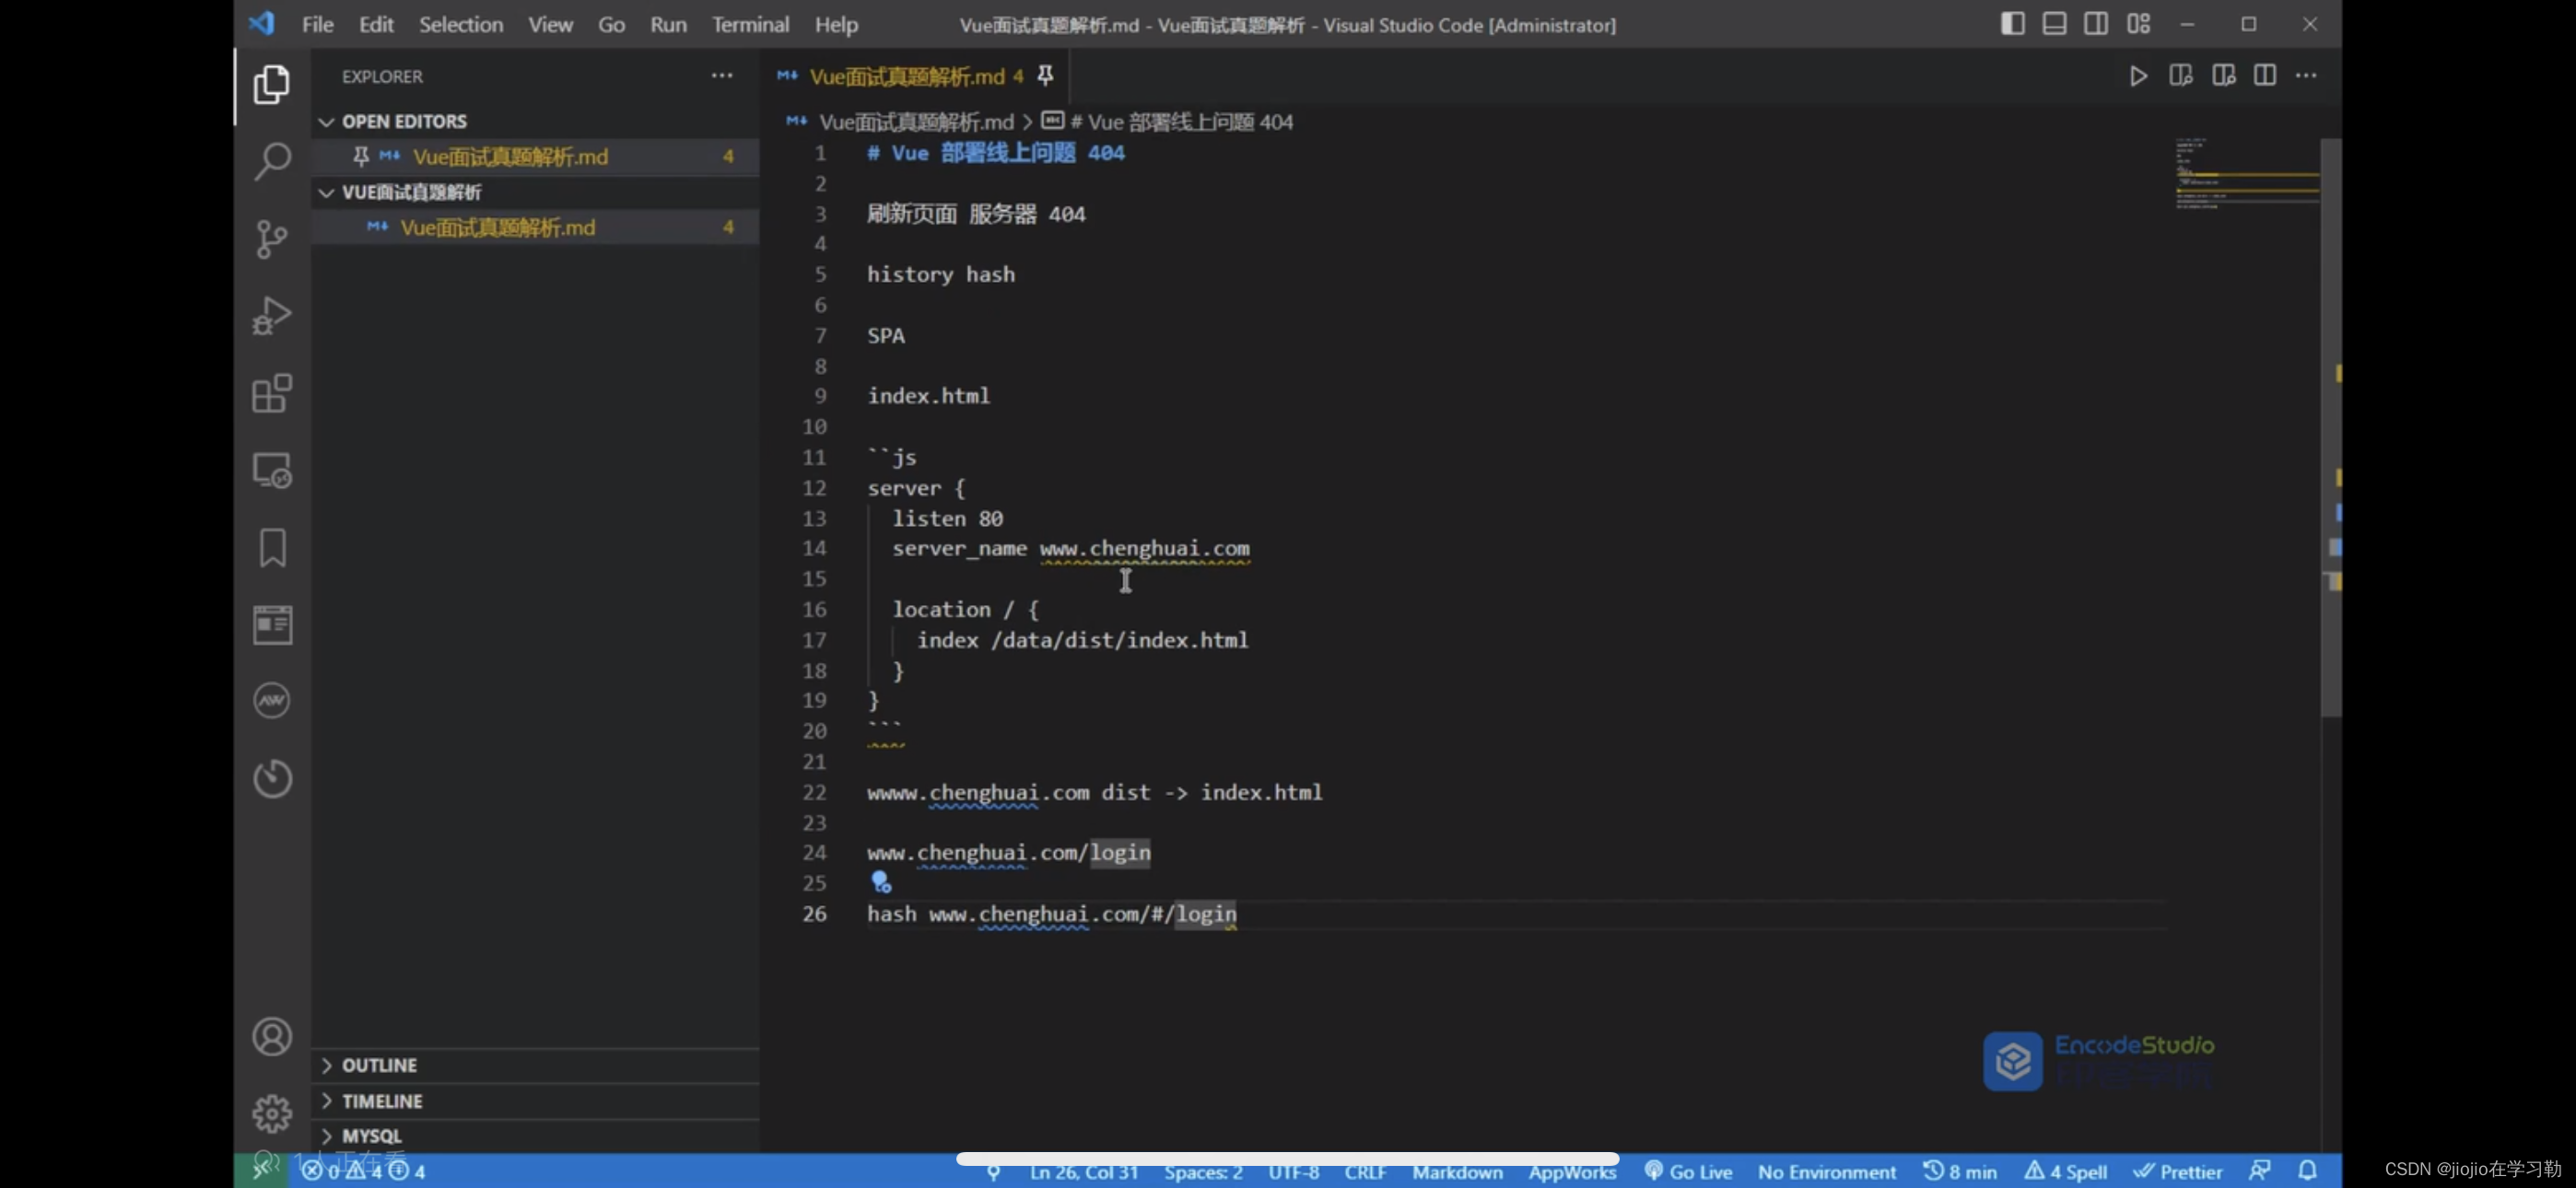Click the VS Code logo icon

(262, 23)
